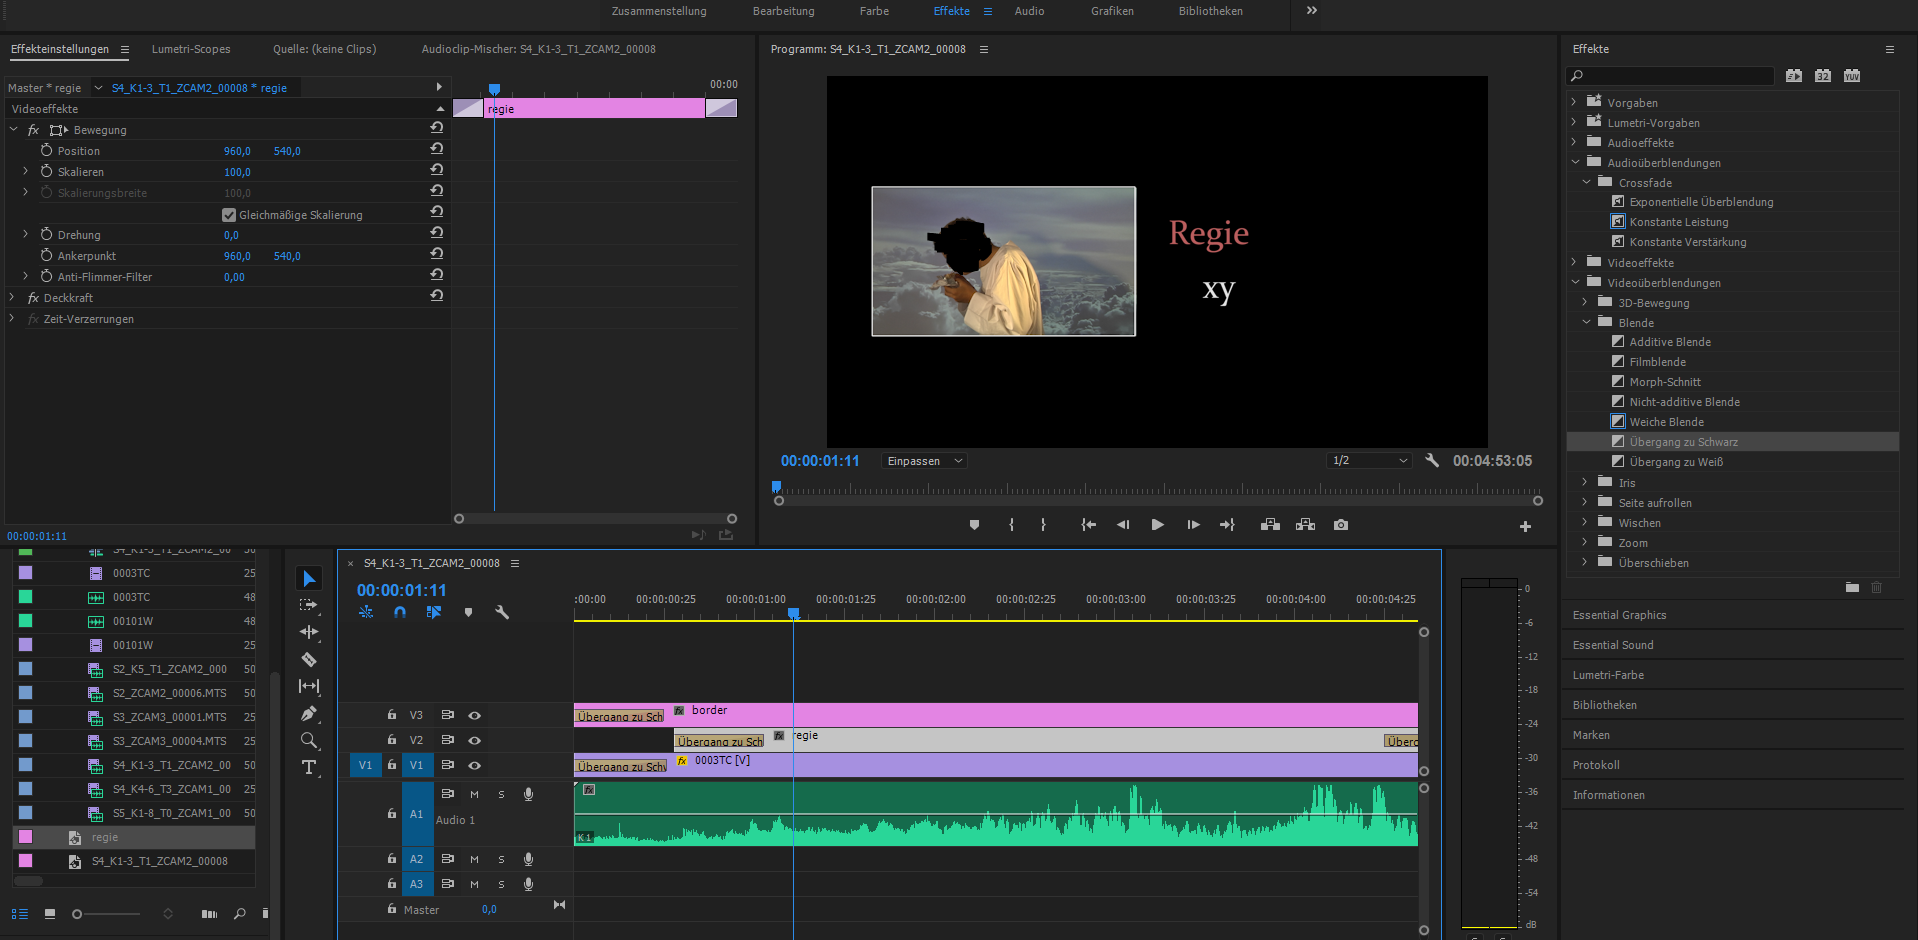This screenshot has height=940, width=1918.
Task: Select the Pen tool
Action: tap(309, 714)
